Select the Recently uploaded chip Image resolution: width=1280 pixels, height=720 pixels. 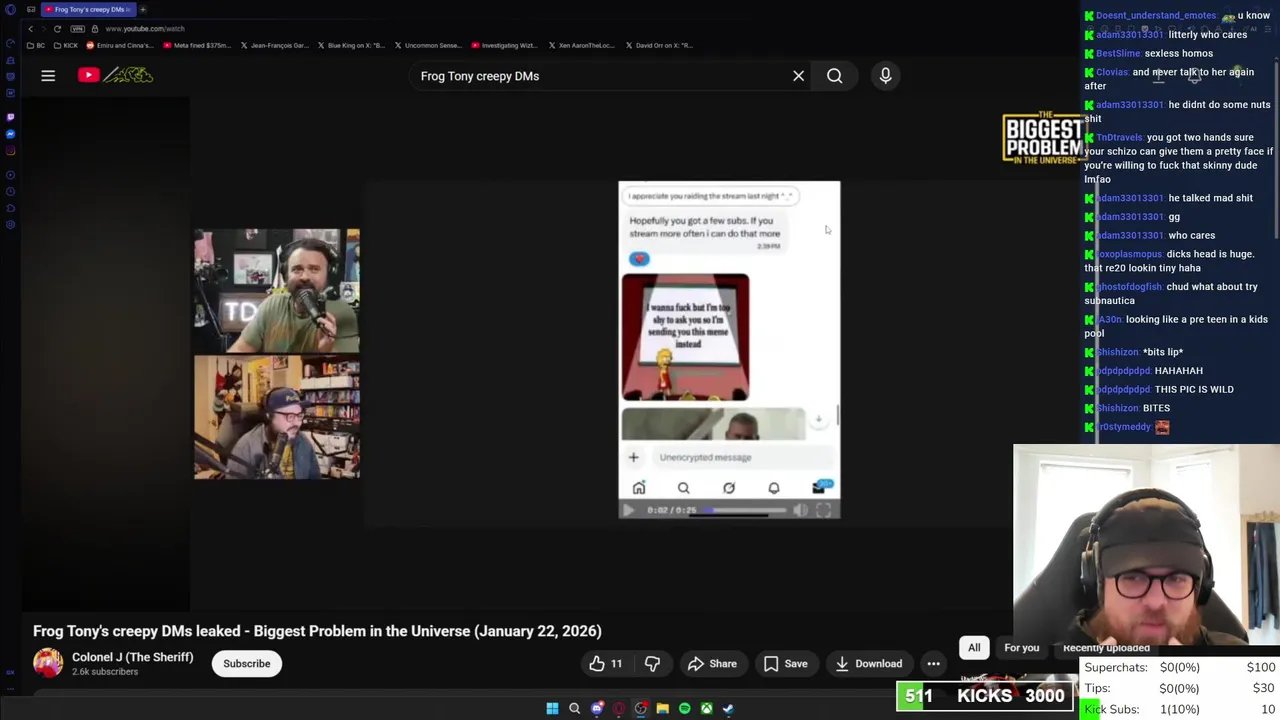(x=1106, y=648)
